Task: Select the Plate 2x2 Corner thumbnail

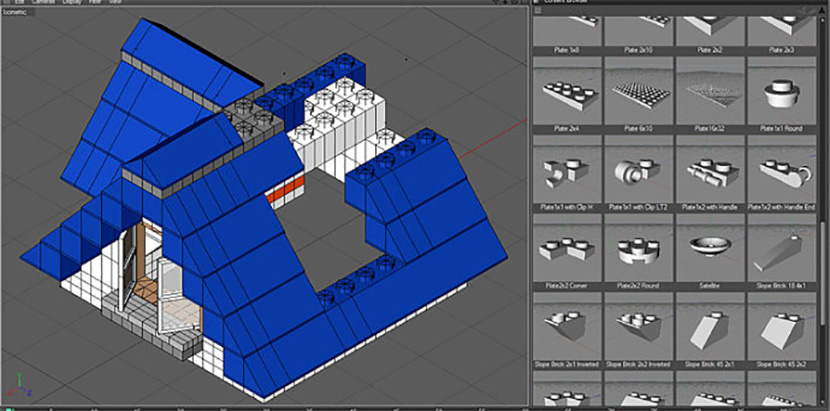Action: [x=567, y=247]
